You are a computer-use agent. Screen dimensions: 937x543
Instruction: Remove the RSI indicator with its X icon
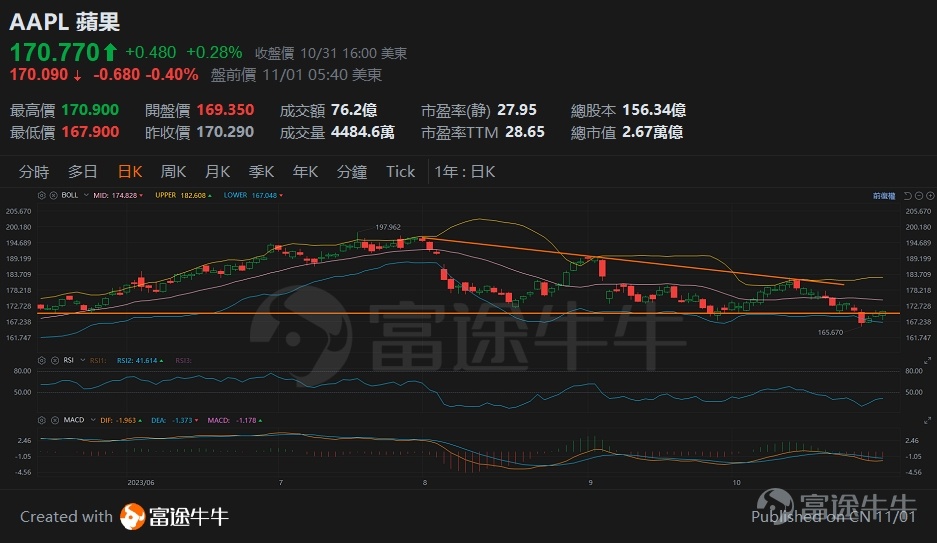[x=54, y=360]
